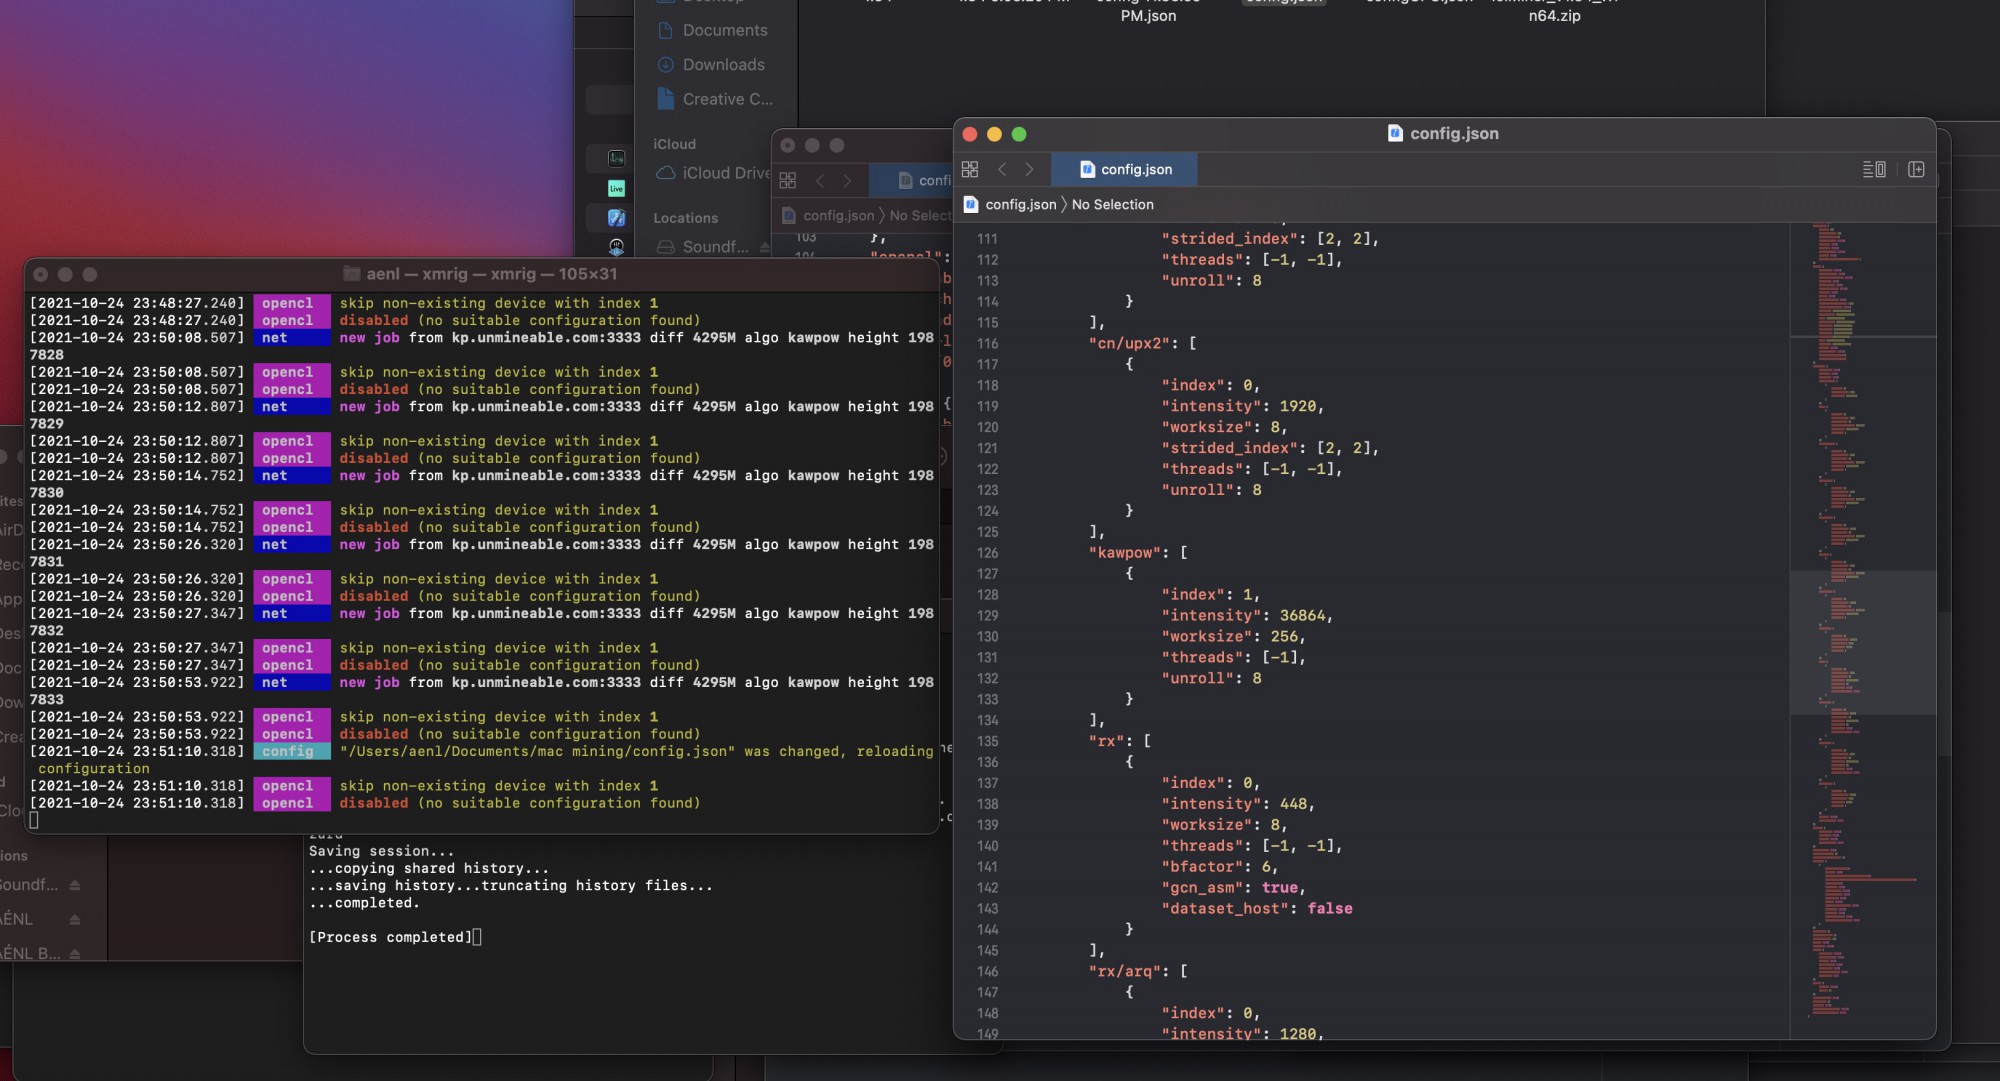Click the "worksize": 256 line

(1233, 637)
